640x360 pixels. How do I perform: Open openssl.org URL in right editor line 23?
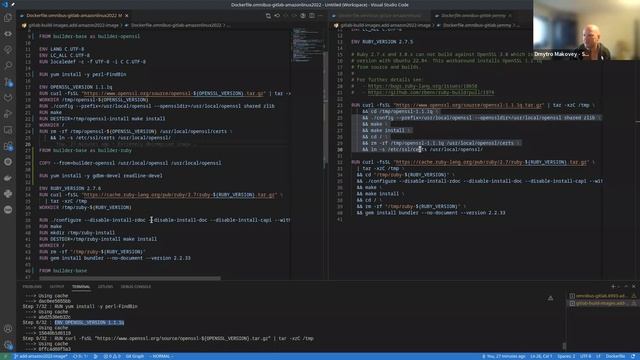tap(469, 105)
